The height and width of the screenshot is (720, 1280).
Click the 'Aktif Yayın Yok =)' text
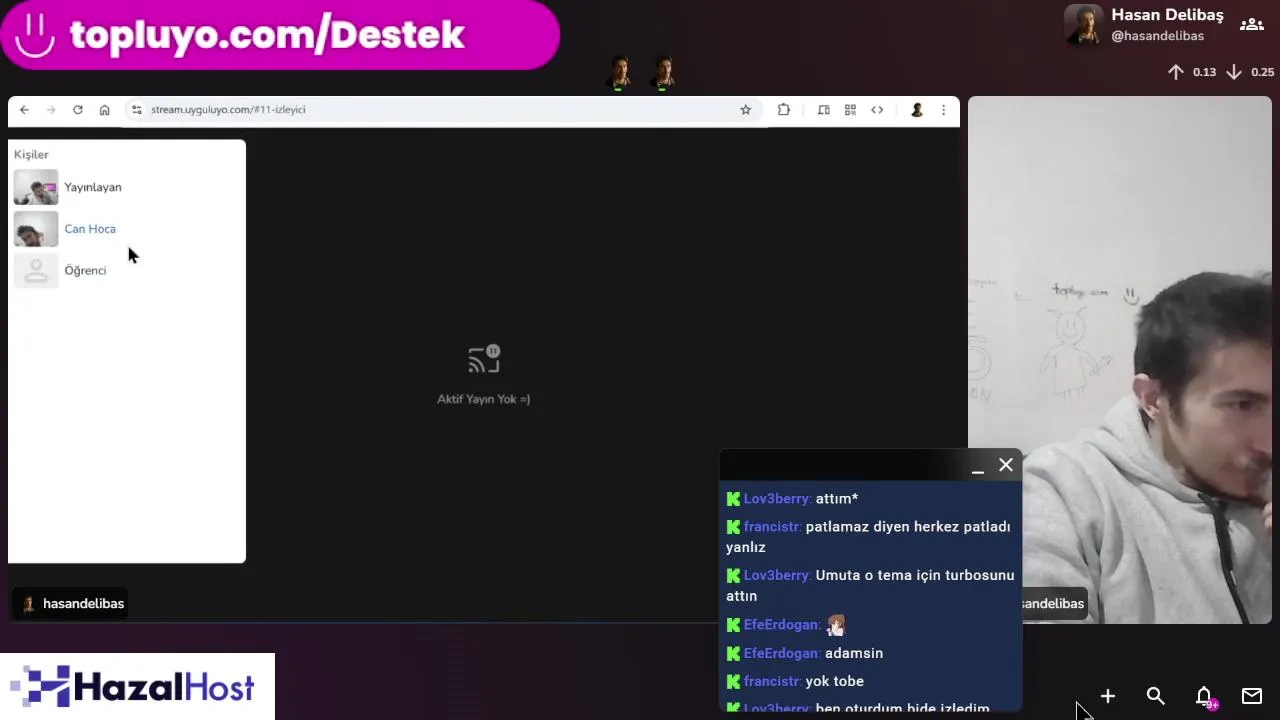click(x=483, y=399)
